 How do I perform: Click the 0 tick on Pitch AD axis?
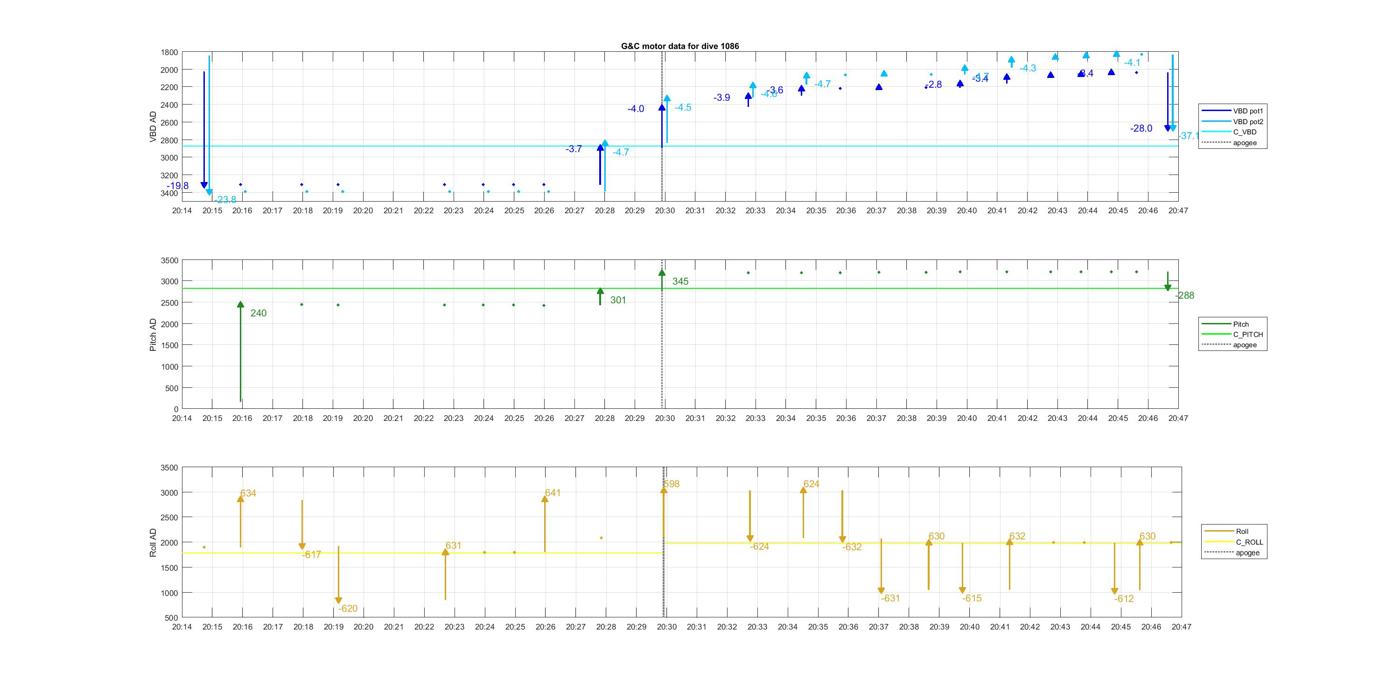point(176,409)
